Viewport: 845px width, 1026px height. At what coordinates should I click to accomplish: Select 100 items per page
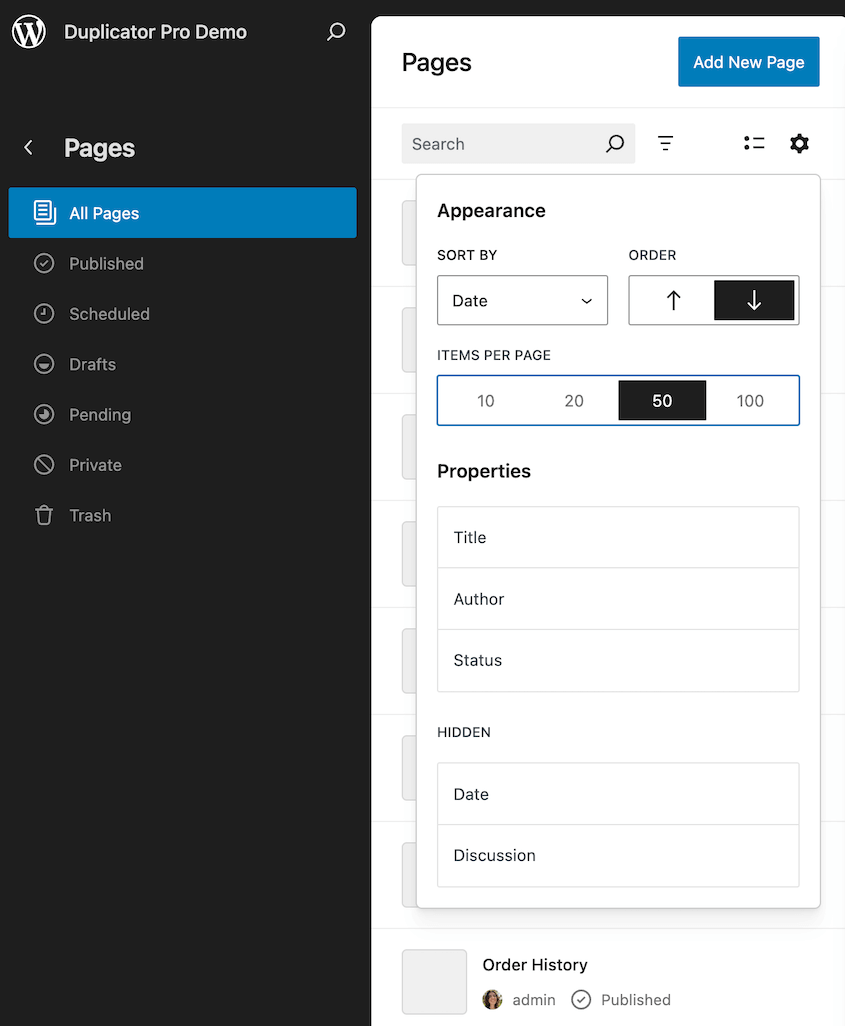[x=750, y=400]
